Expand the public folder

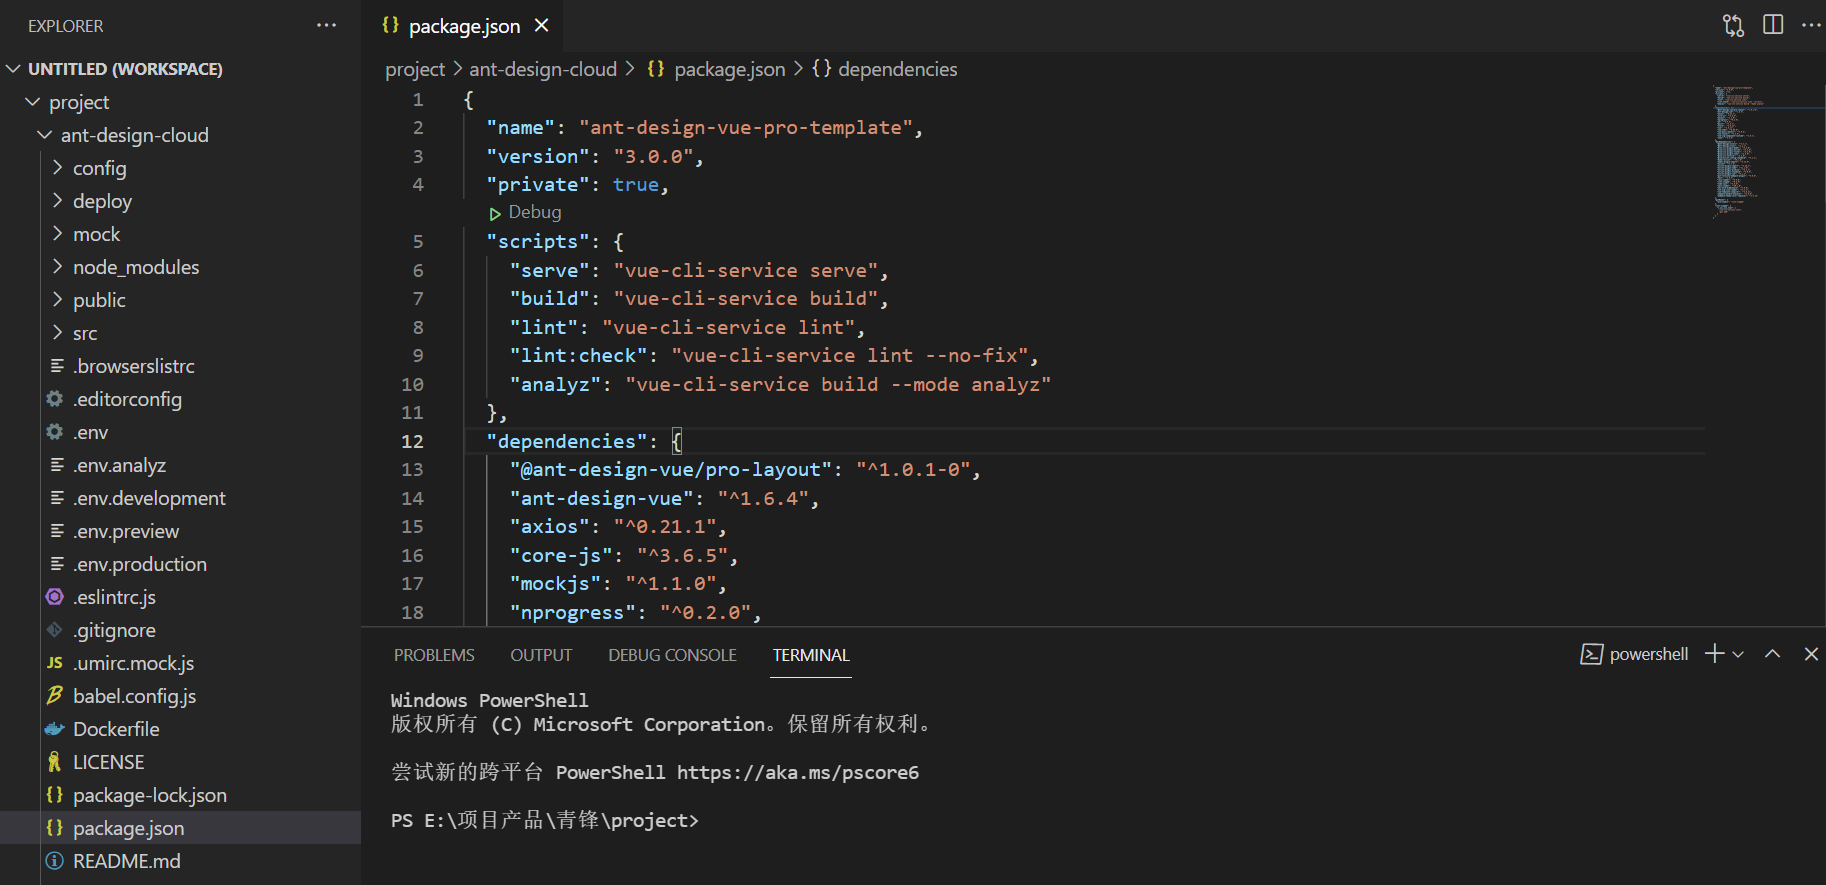coord(57,300)
